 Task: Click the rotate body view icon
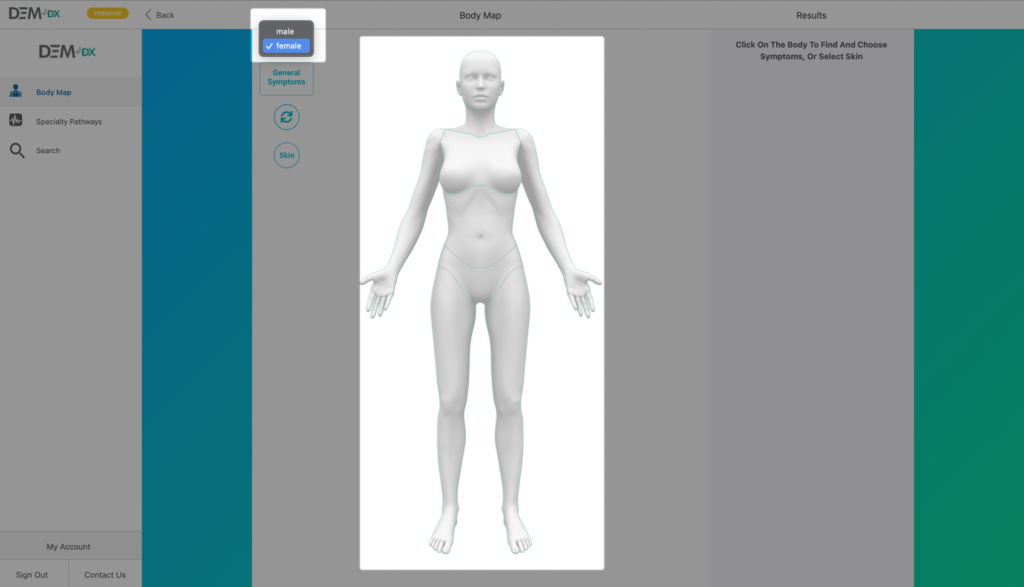[286, 118]
